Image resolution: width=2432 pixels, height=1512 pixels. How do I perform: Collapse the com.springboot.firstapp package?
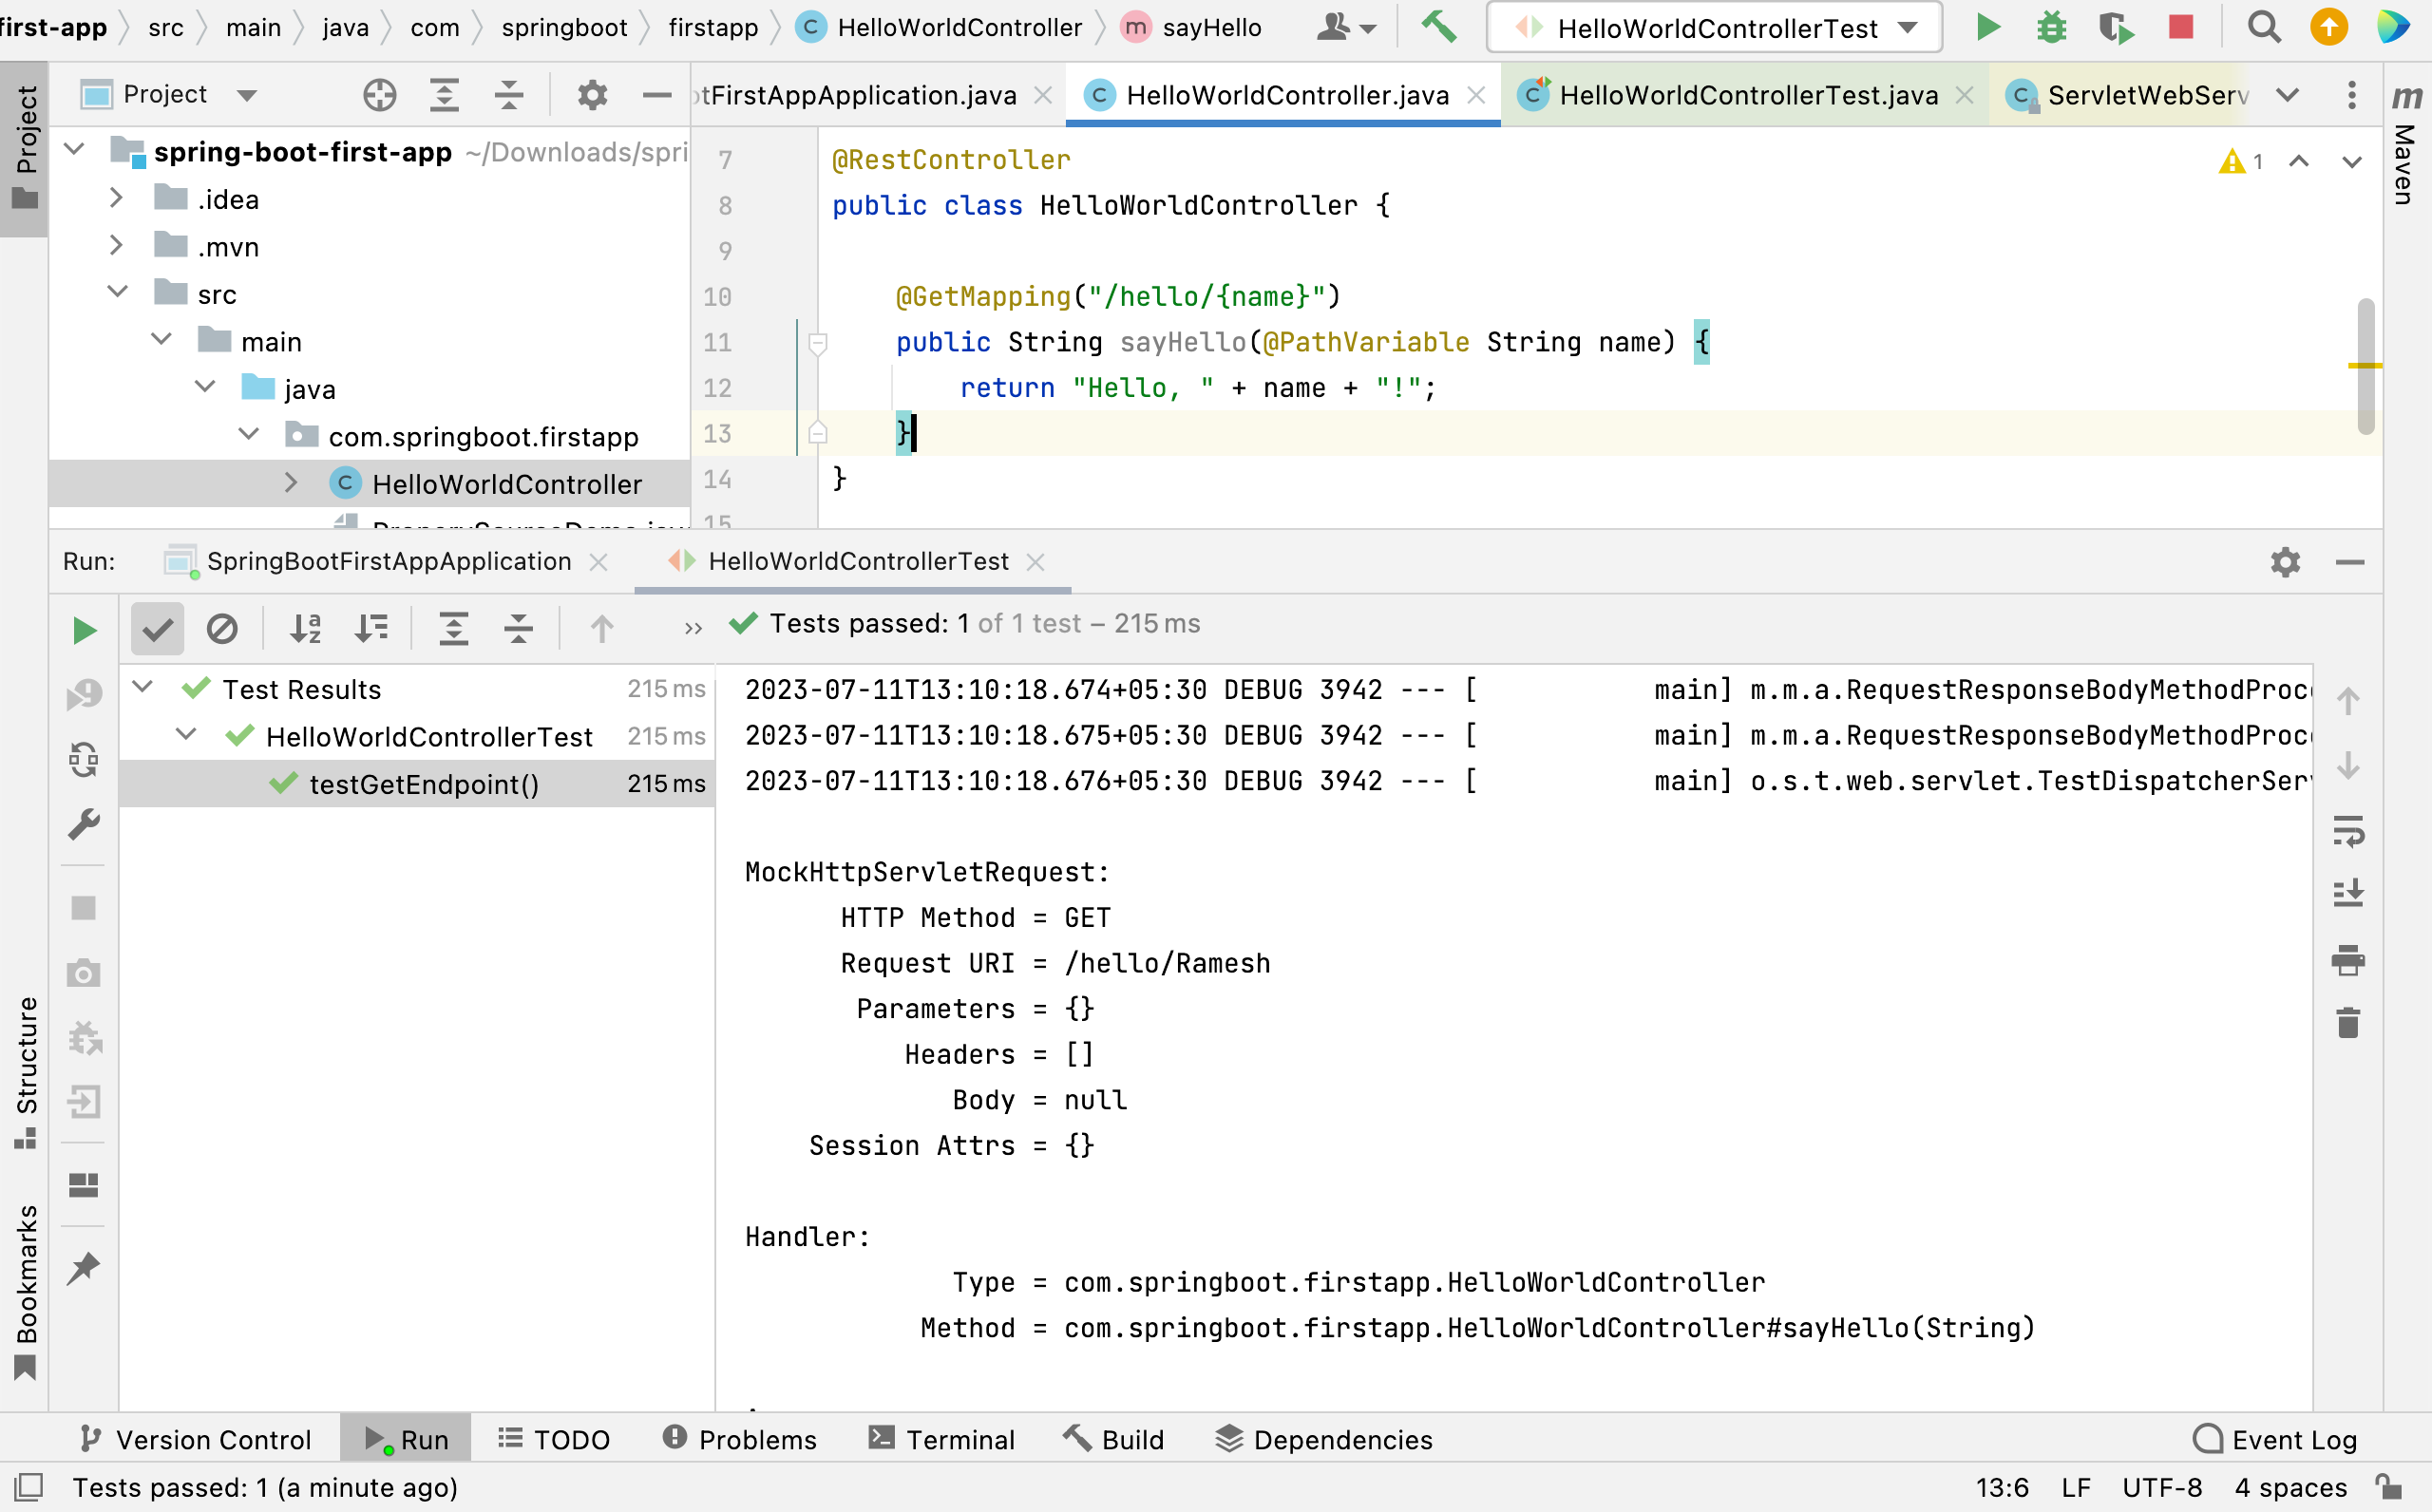248,434
